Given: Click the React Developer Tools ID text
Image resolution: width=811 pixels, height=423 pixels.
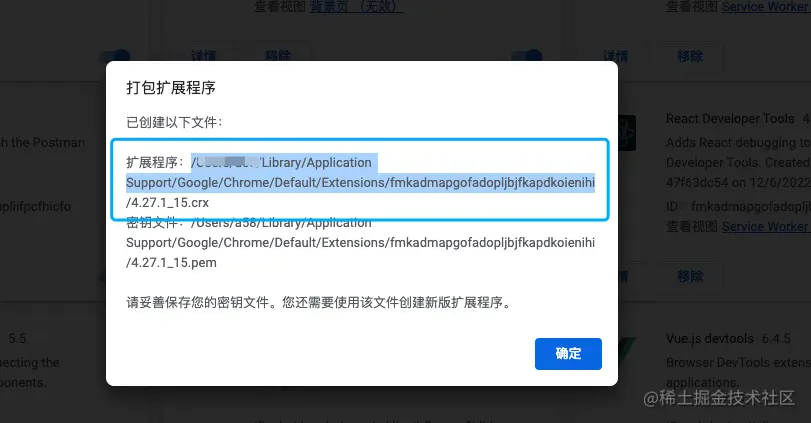Looking at the screenshot, I should point(738,206).
